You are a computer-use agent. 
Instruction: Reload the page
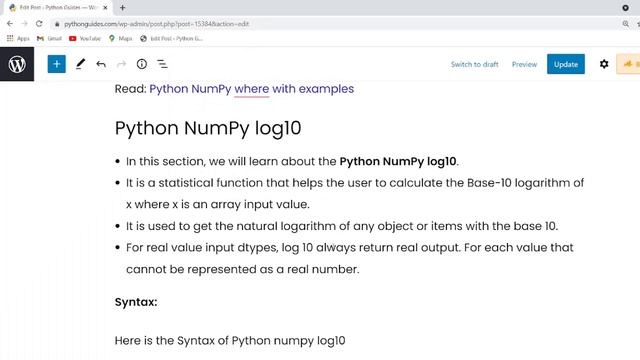coord(39,24)
